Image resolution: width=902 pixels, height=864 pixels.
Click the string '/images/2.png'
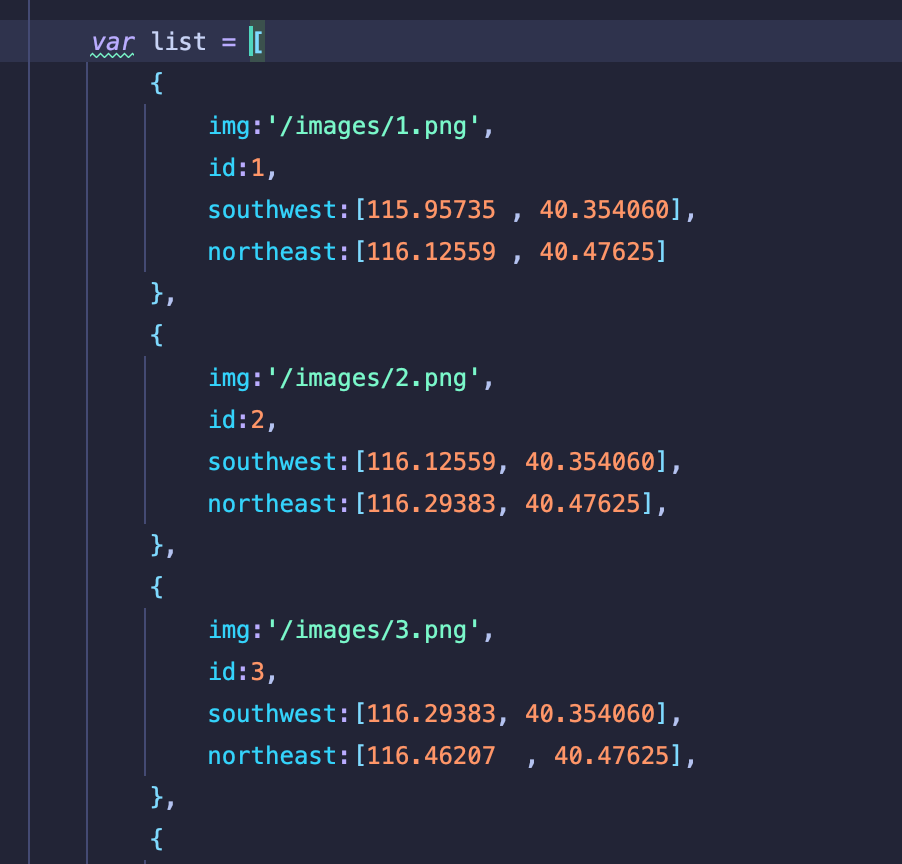click(373, 379)
